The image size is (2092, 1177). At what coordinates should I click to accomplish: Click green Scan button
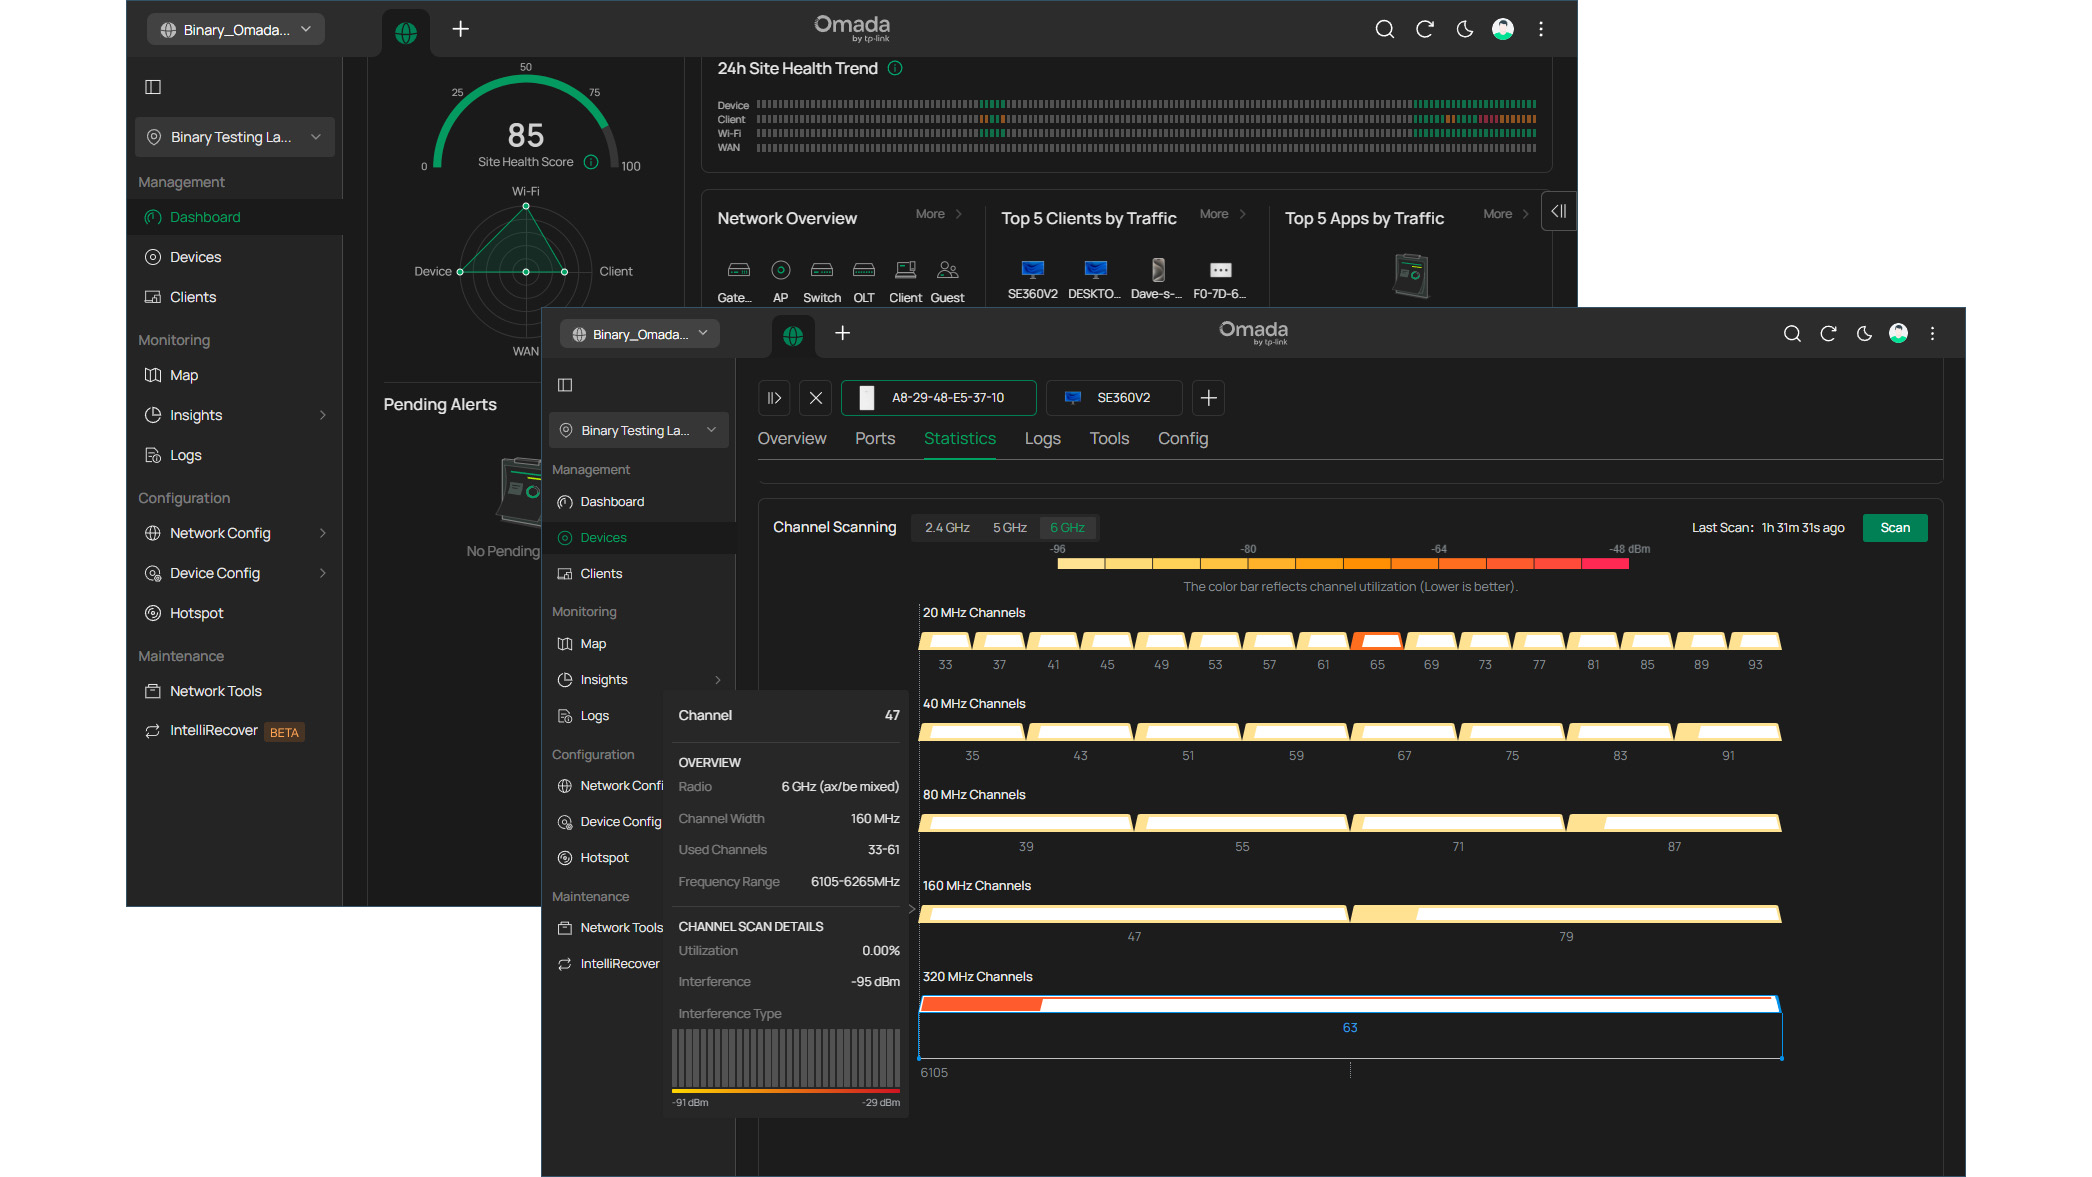(x=1895, y=528)
